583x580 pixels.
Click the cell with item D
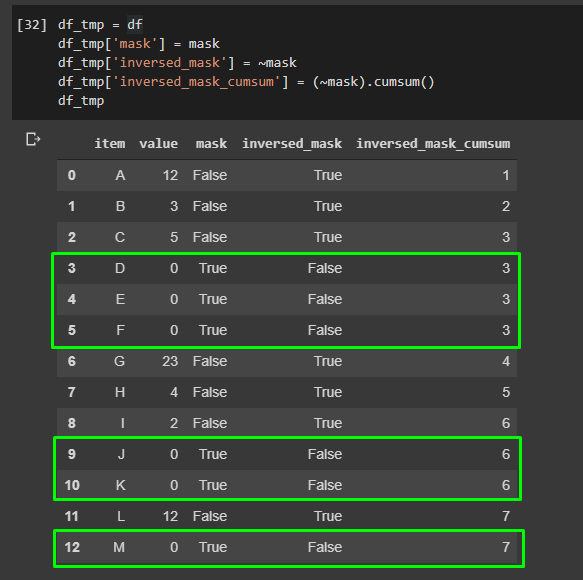120,268
